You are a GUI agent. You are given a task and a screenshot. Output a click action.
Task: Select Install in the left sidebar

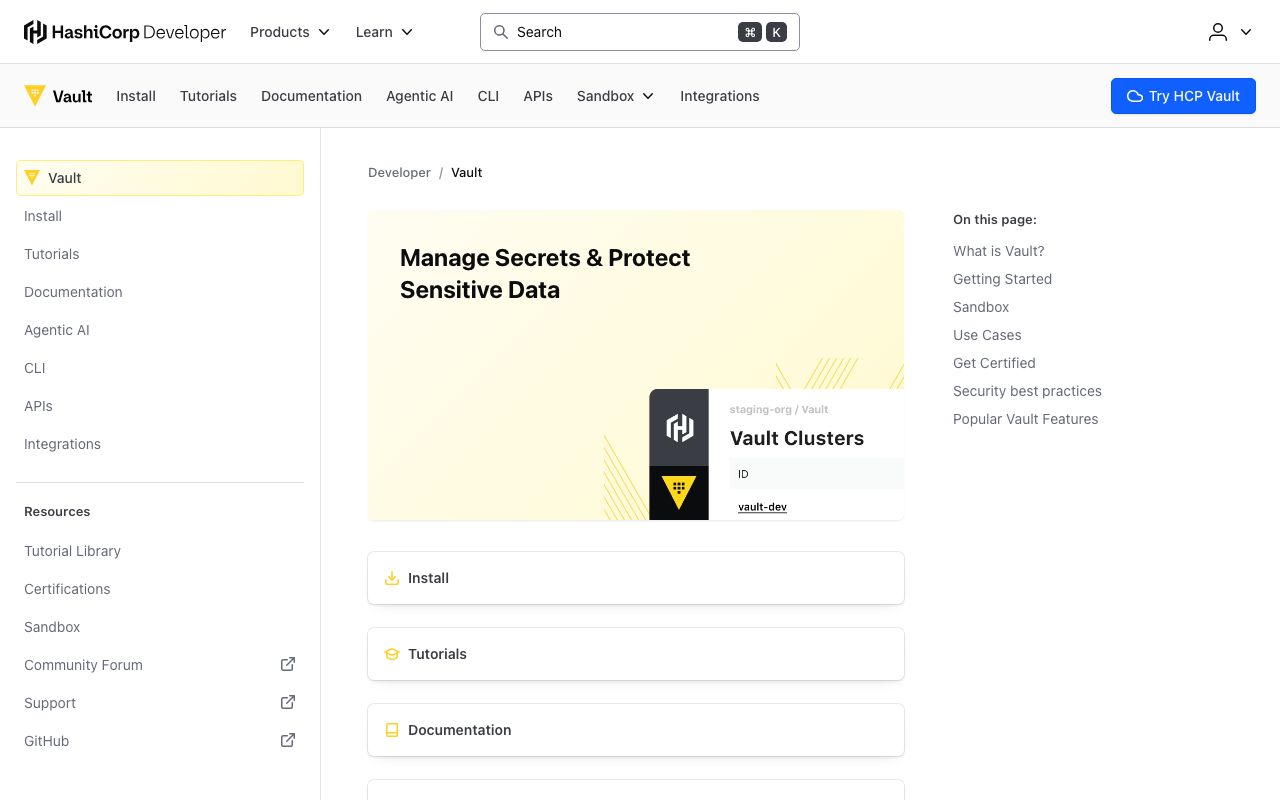[x=160, y=216]
